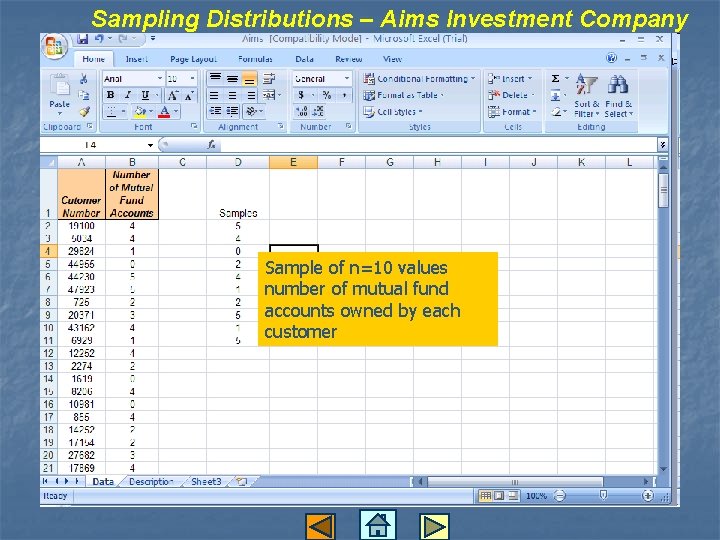Open the Data ribbon tab
The height and width of the screenshot is (540, 720).
(x=304, y=59)
